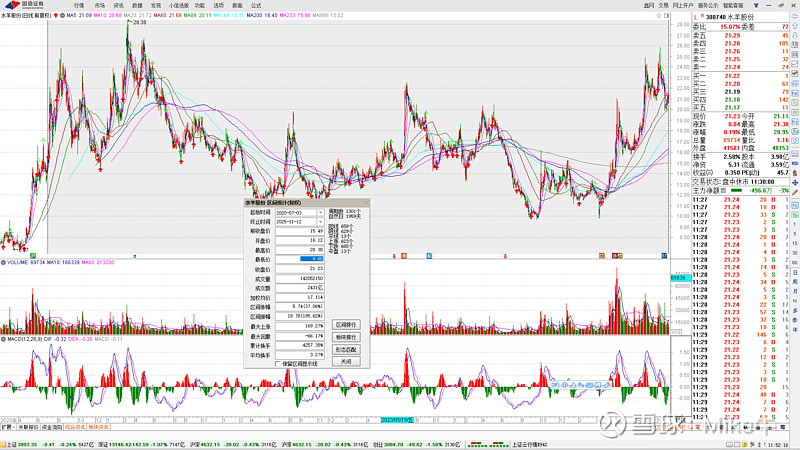Image resolution: width=800 pixels, height=450 pixels.
Task: Close the dialog with the 关闭 button
Action: (x=345, y=362)
